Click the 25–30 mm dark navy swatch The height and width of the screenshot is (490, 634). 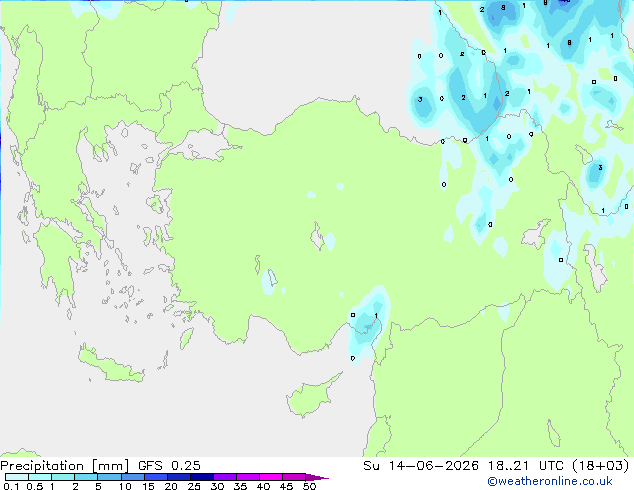202,477
